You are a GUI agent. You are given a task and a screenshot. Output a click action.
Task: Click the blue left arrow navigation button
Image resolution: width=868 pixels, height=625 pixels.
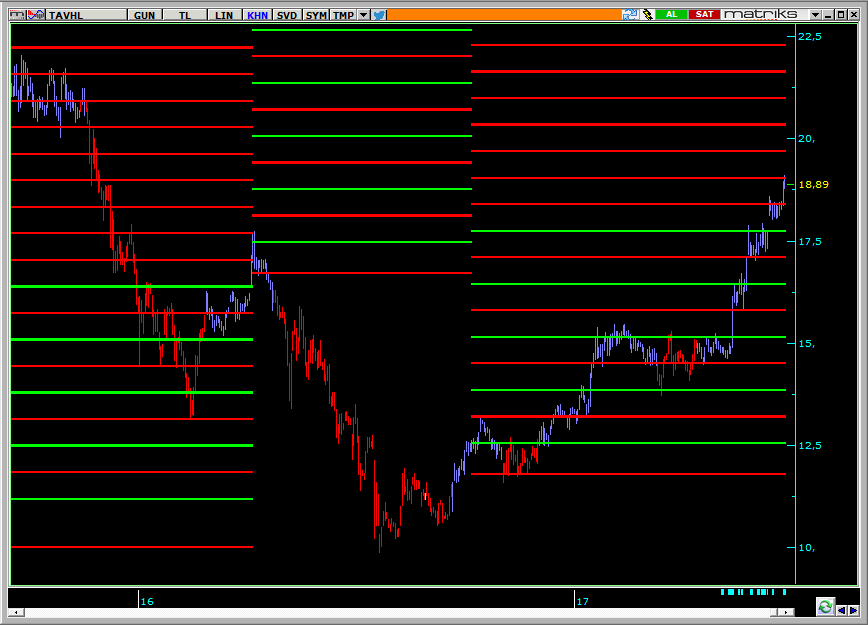(x=841, y=610)
